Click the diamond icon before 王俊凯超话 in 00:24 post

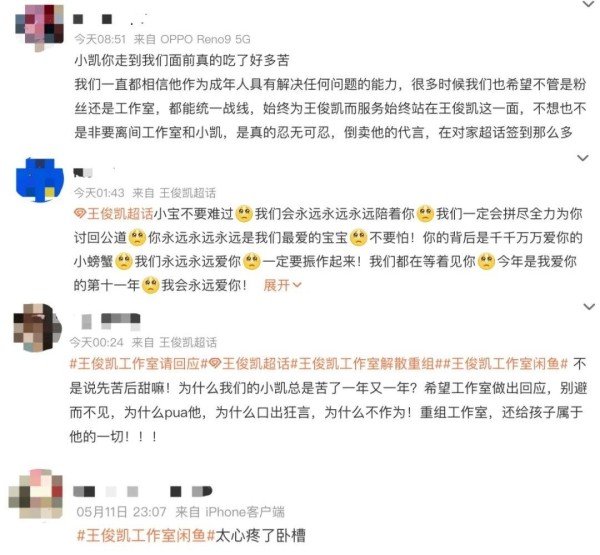click(215, 364)
